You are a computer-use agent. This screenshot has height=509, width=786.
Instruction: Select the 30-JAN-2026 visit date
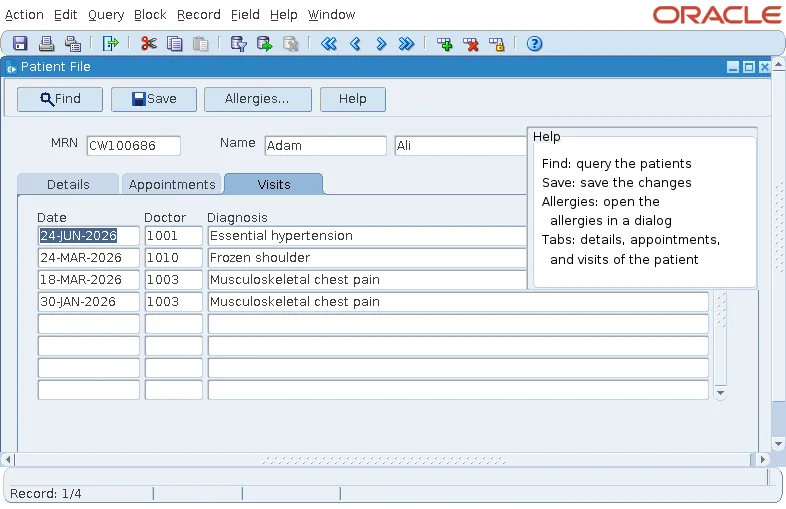coord(89,302)
